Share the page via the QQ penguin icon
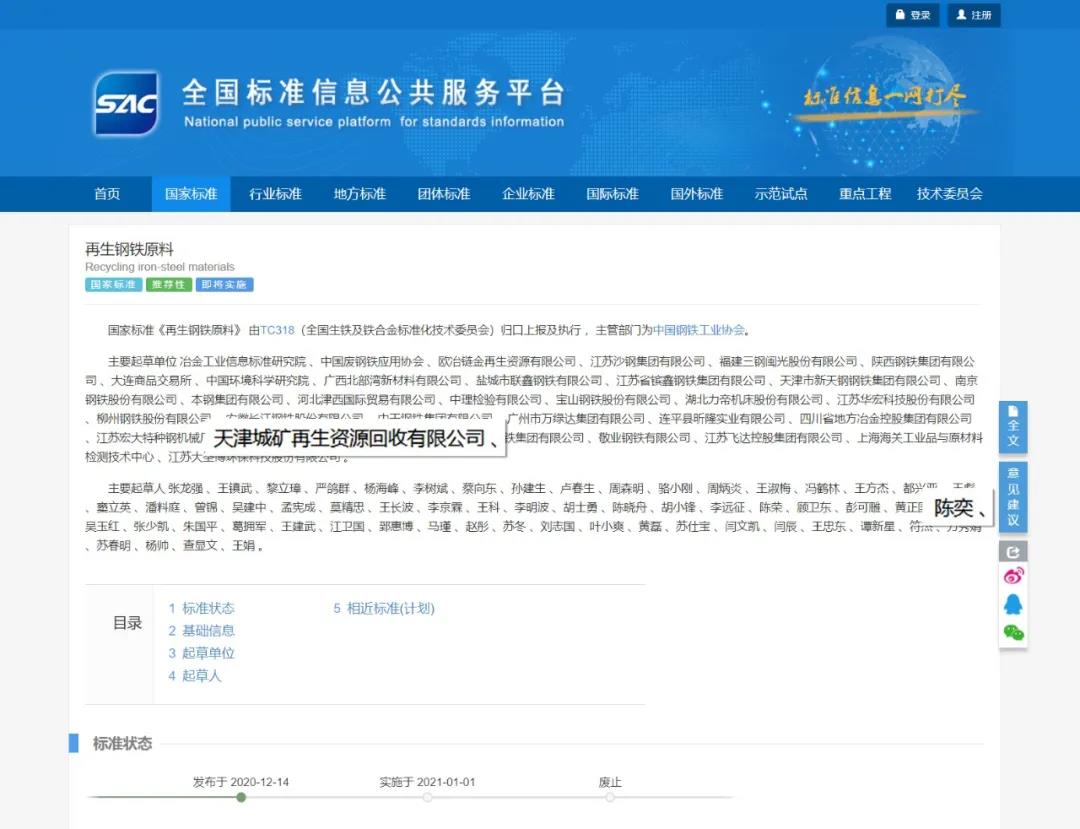1080x829 pixels. pyautogui.click(x=1013, y=605)
